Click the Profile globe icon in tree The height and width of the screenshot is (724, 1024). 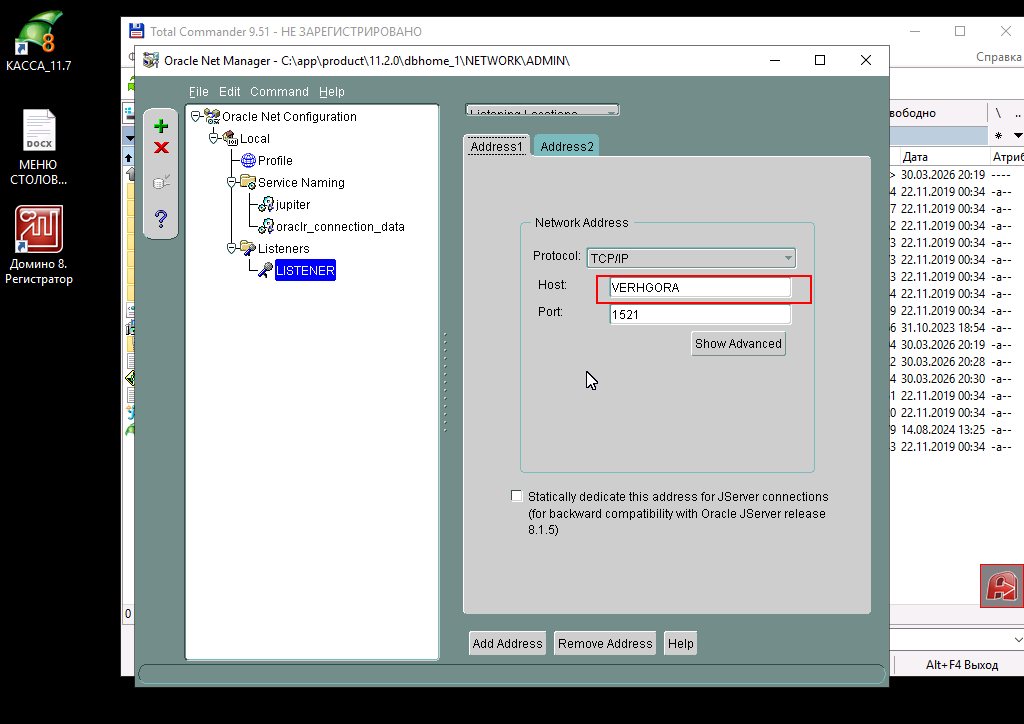249,160
